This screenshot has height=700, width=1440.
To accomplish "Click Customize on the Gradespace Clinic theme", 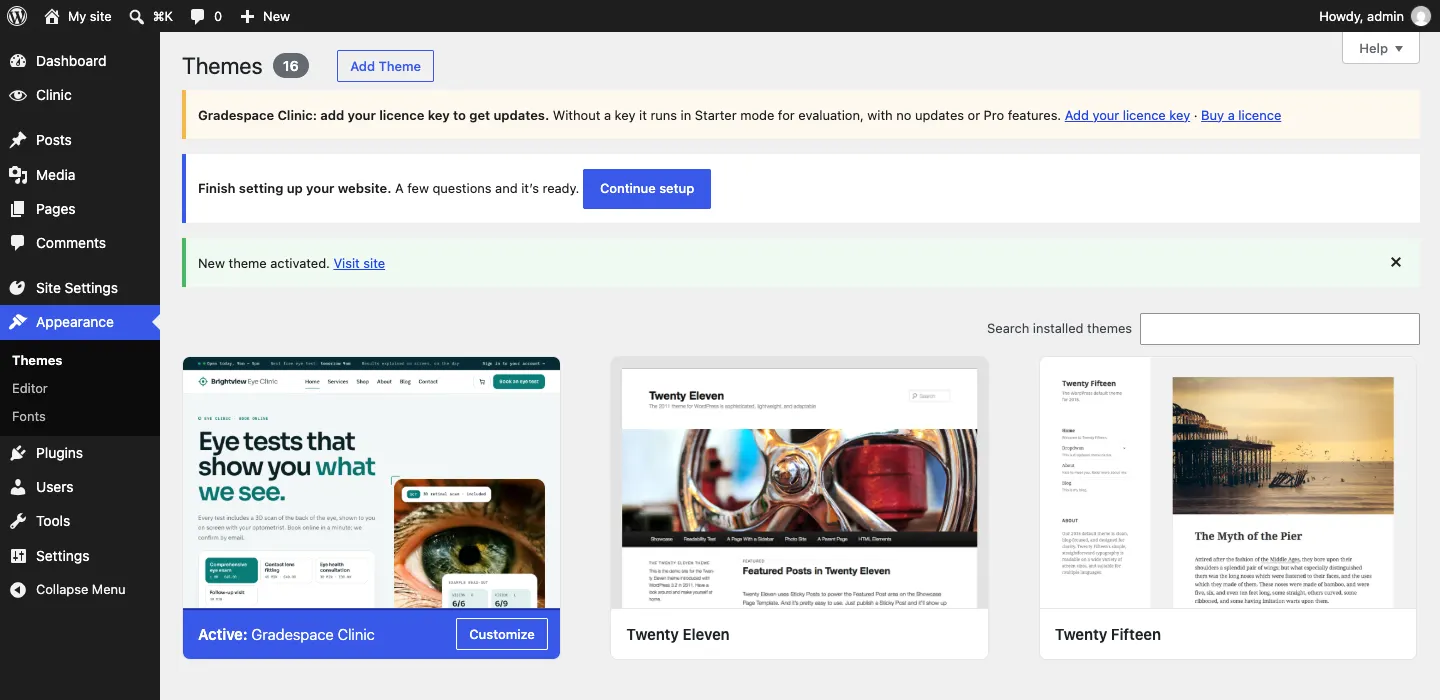I will click(502, 634).
